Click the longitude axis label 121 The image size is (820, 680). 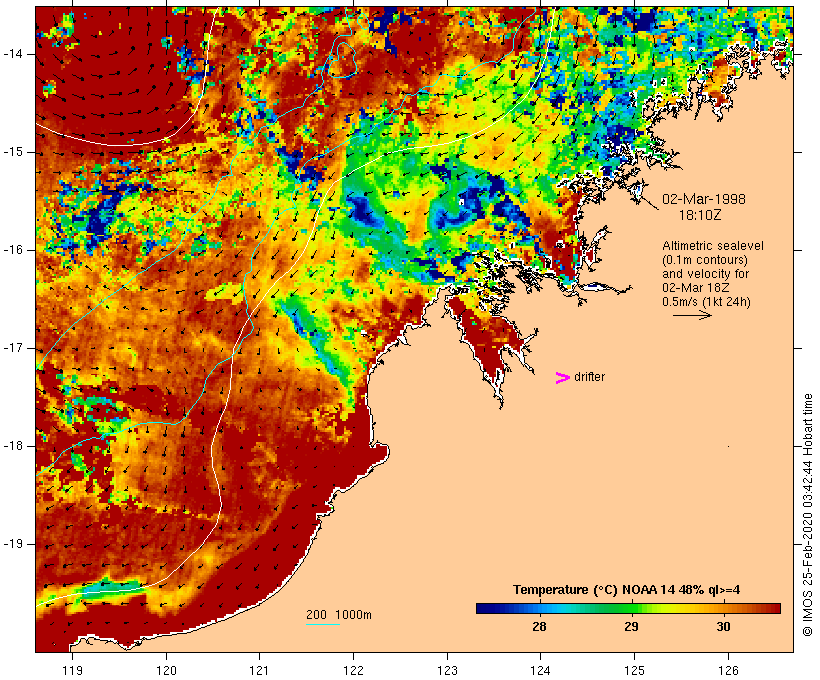pyautogui.click(x=260, y=670)
